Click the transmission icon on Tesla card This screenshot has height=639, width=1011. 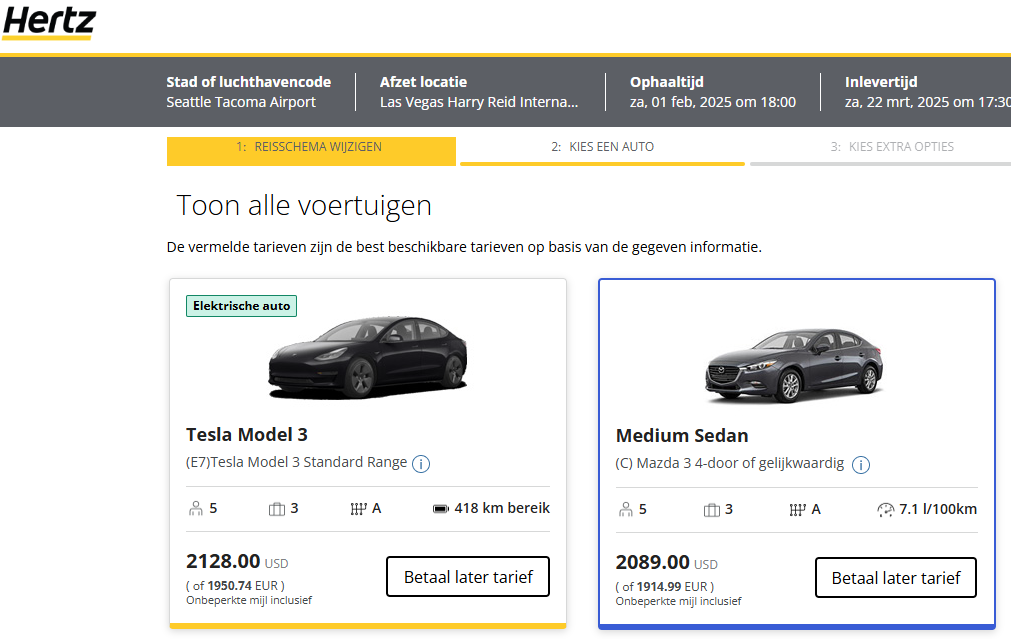tap(360, 509)
